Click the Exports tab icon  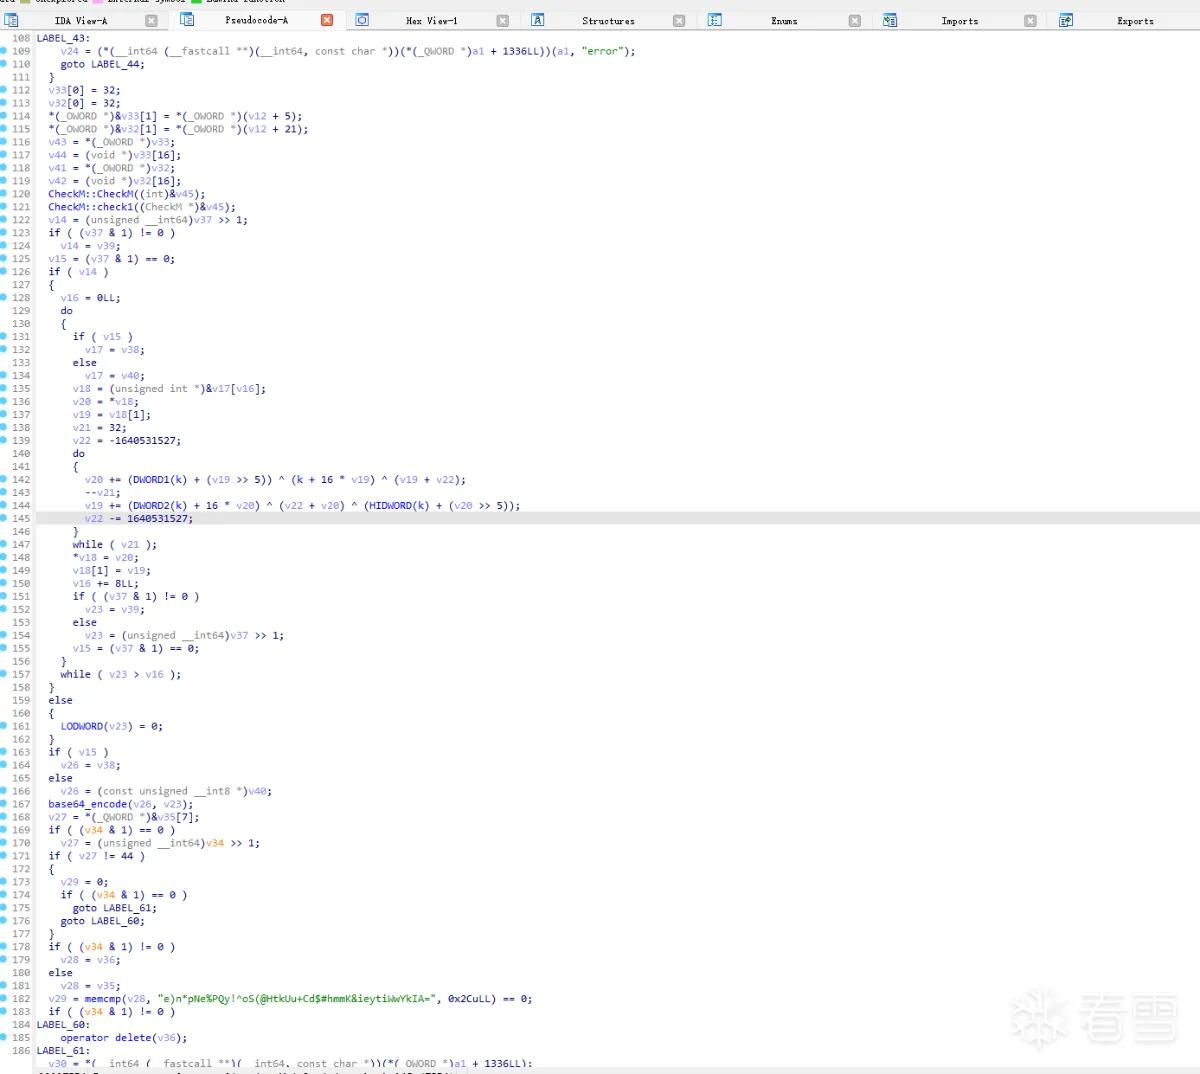click(x=1066, y=20)
